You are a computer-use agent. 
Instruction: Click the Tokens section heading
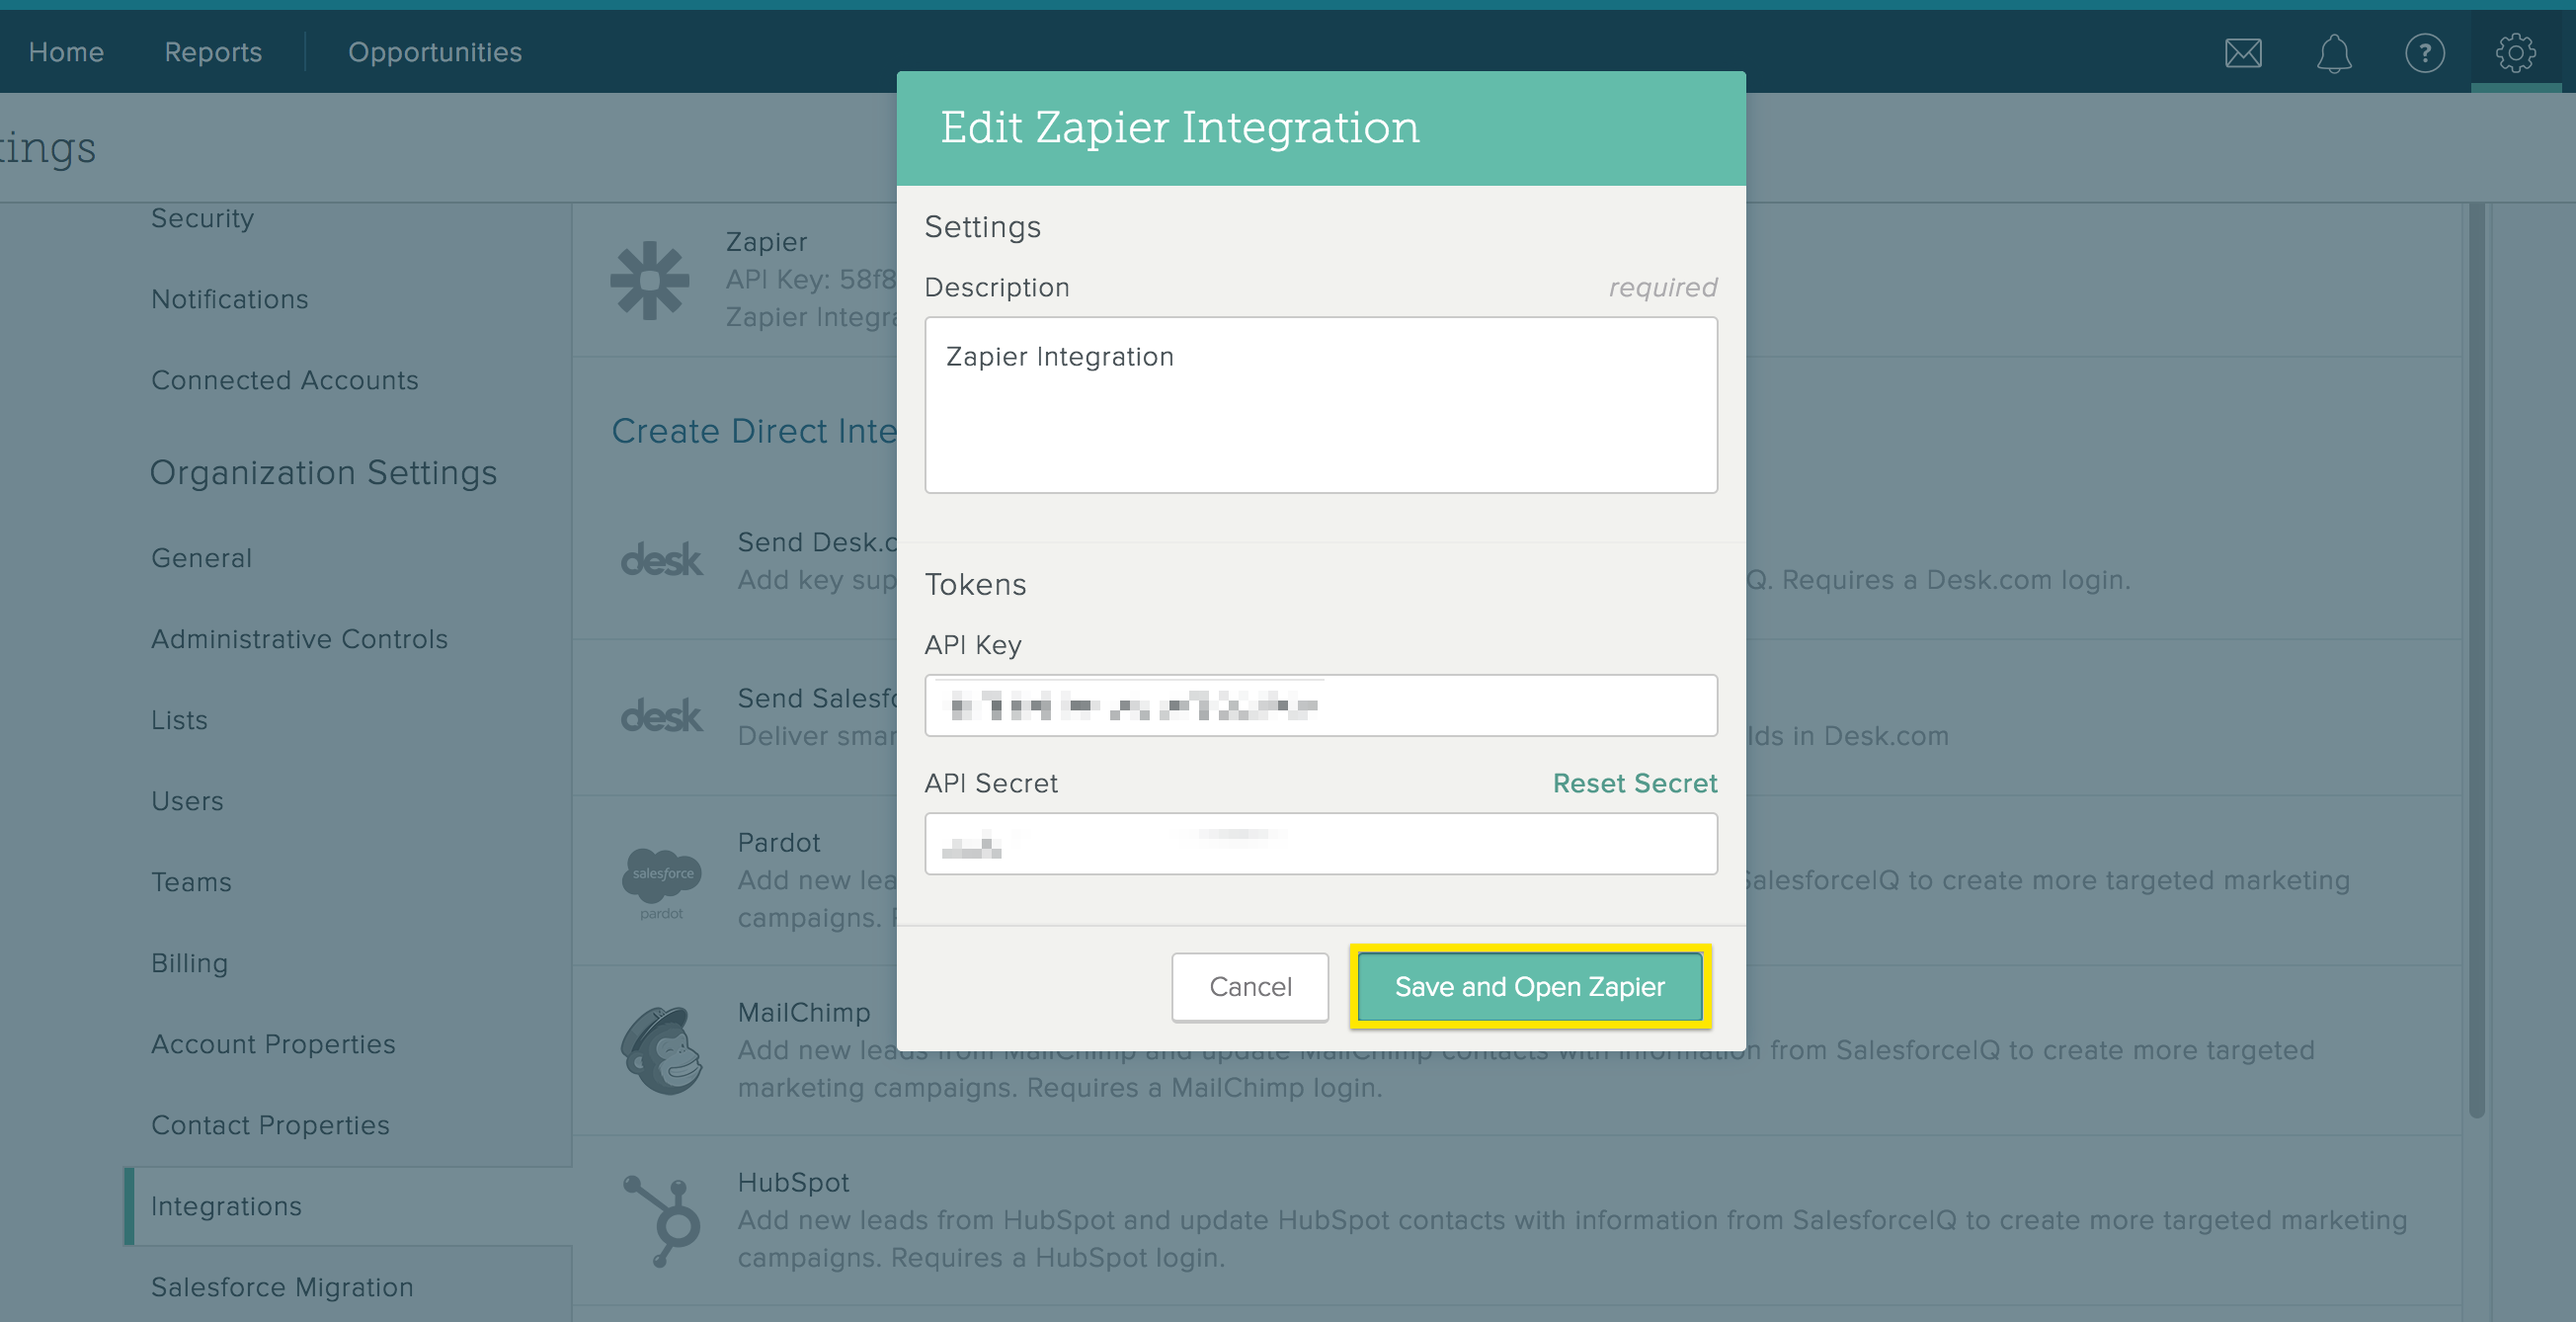pos(975,584)
